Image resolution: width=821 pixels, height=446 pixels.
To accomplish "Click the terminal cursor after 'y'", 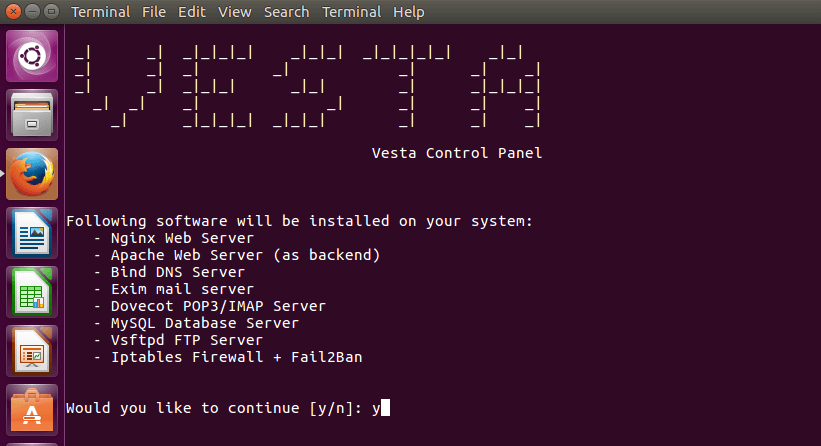I will [x=385, y=408].
